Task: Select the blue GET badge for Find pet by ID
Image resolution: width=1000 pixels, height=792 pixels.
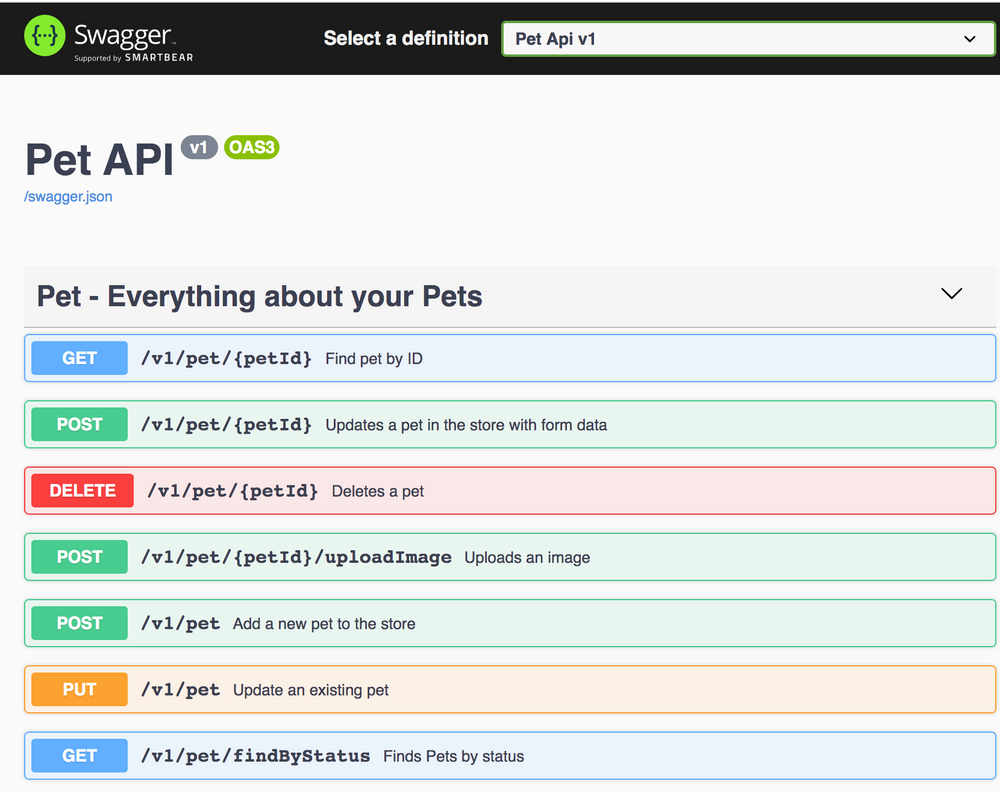Action: [78, 358]
